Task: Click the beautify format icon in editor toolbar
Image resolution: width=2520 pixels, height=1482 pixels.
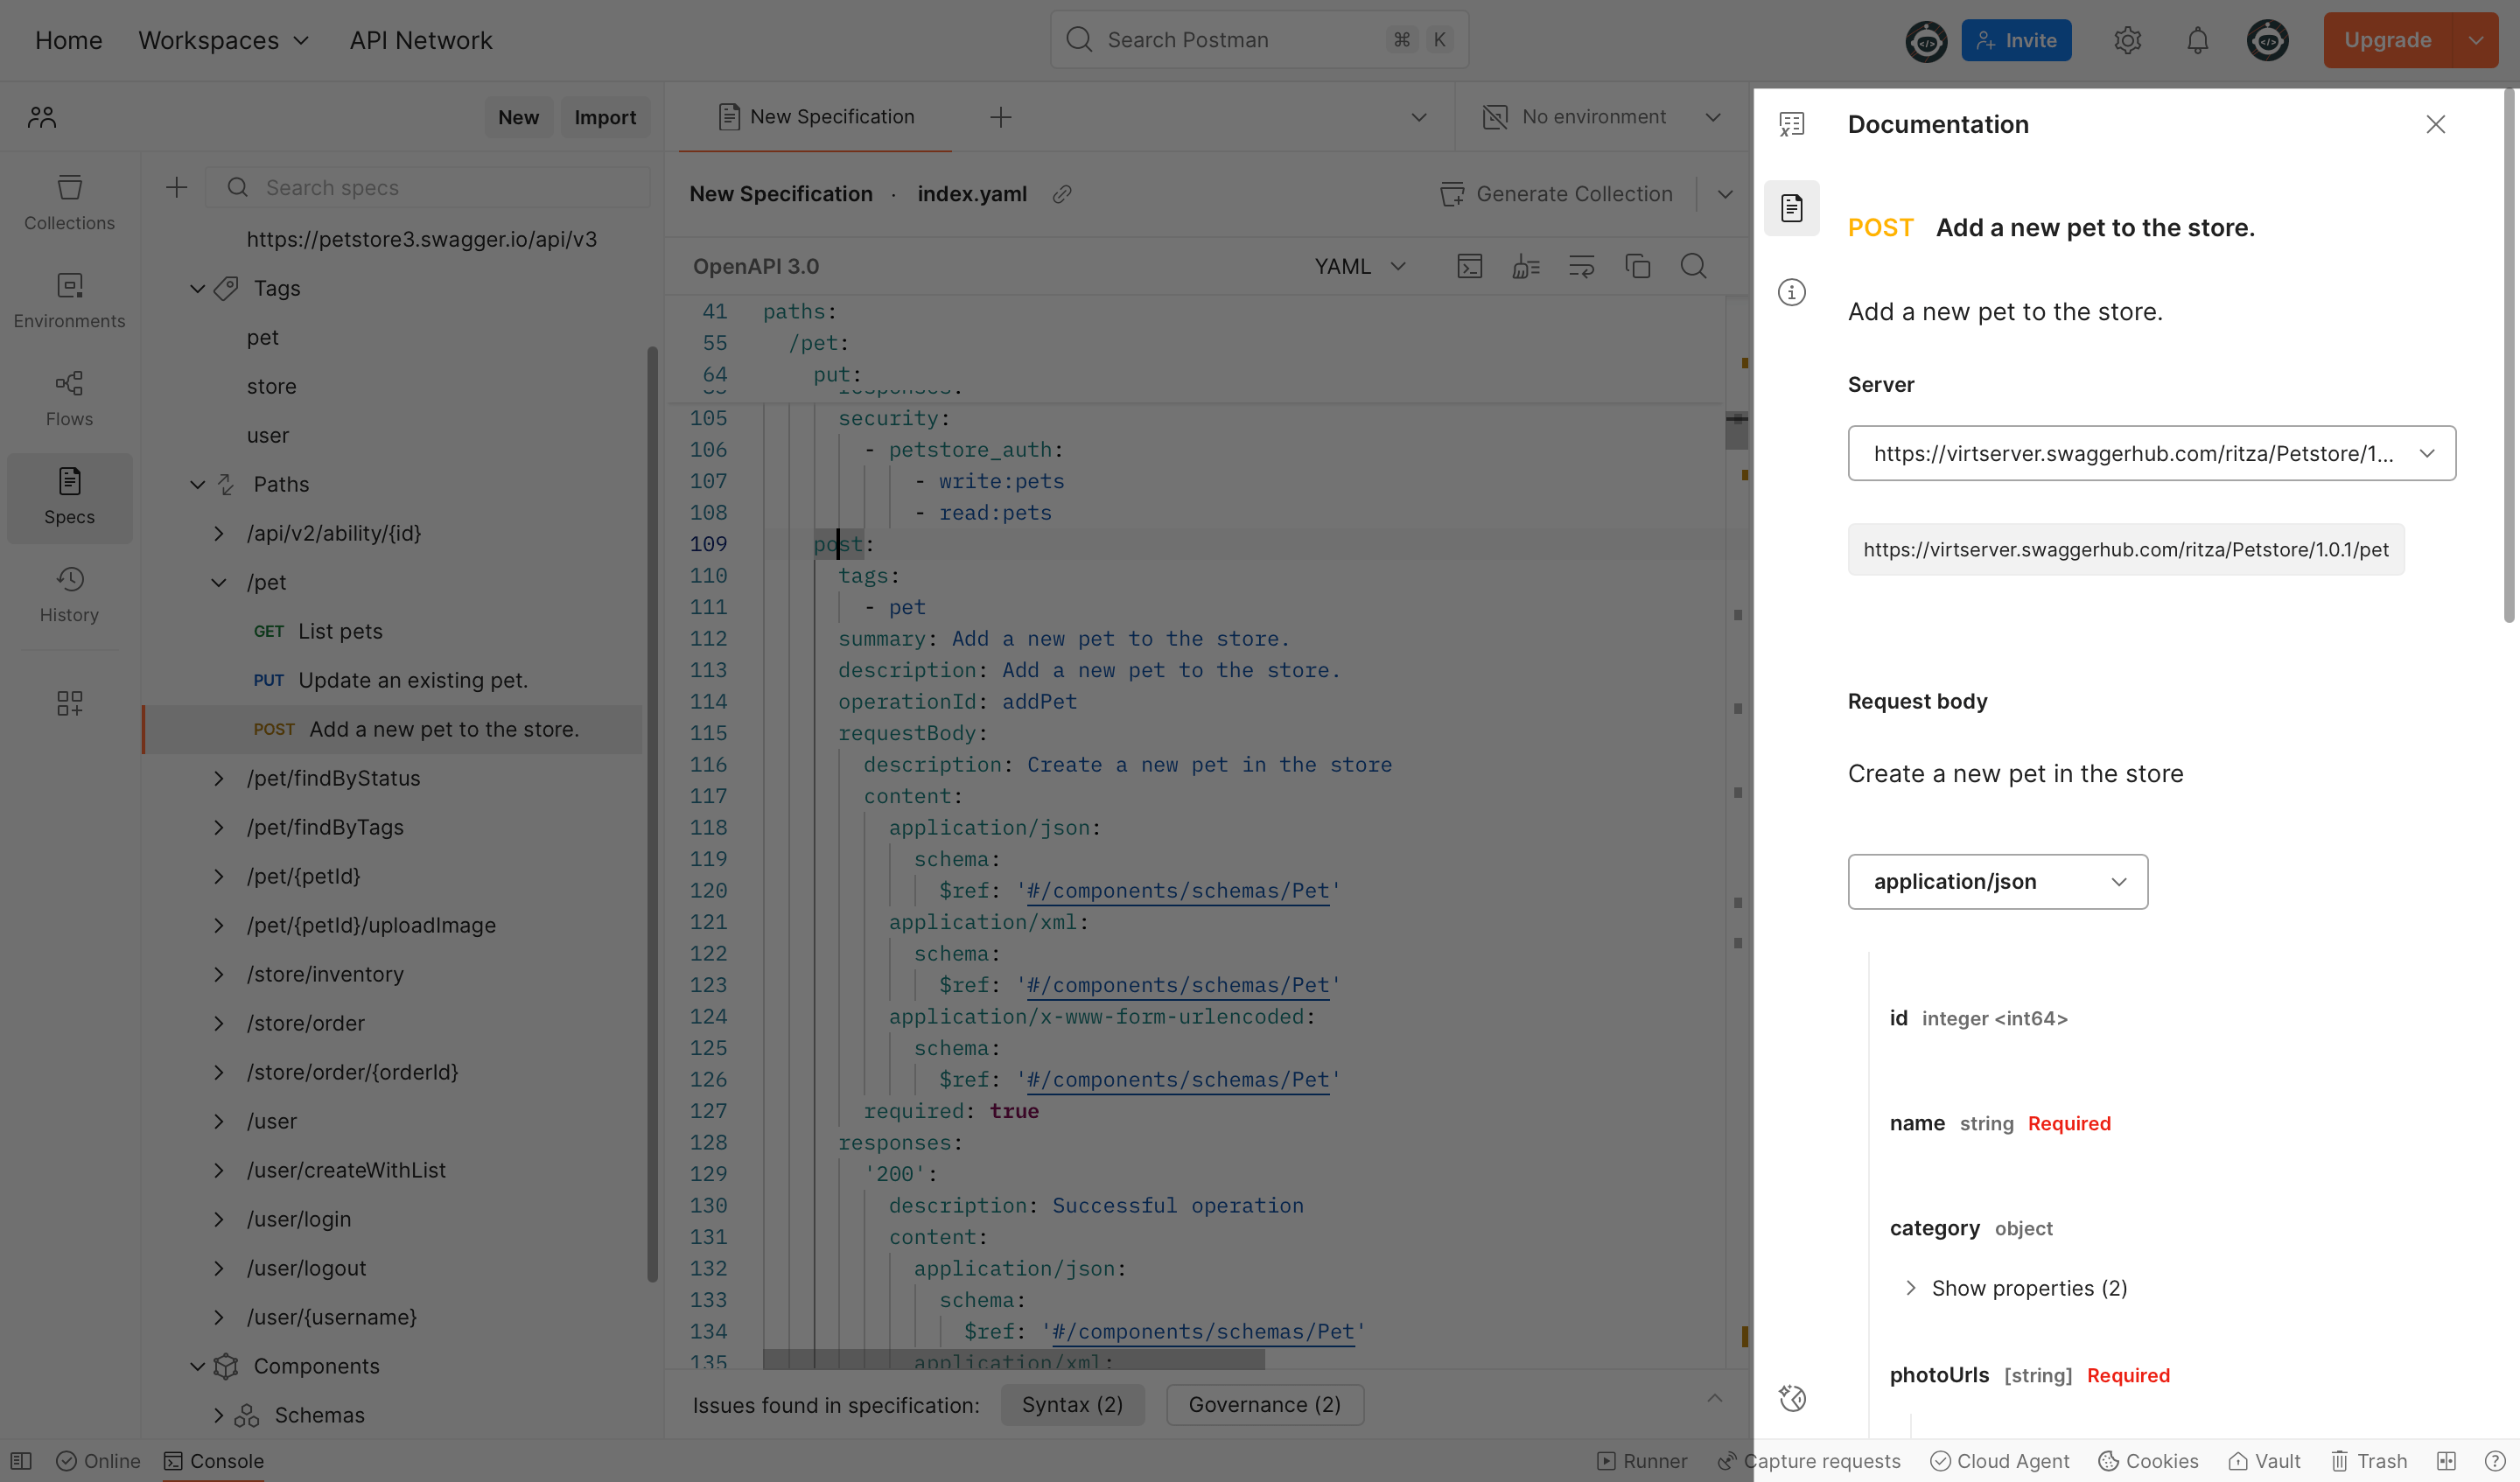Action: tap(1525, 266)
